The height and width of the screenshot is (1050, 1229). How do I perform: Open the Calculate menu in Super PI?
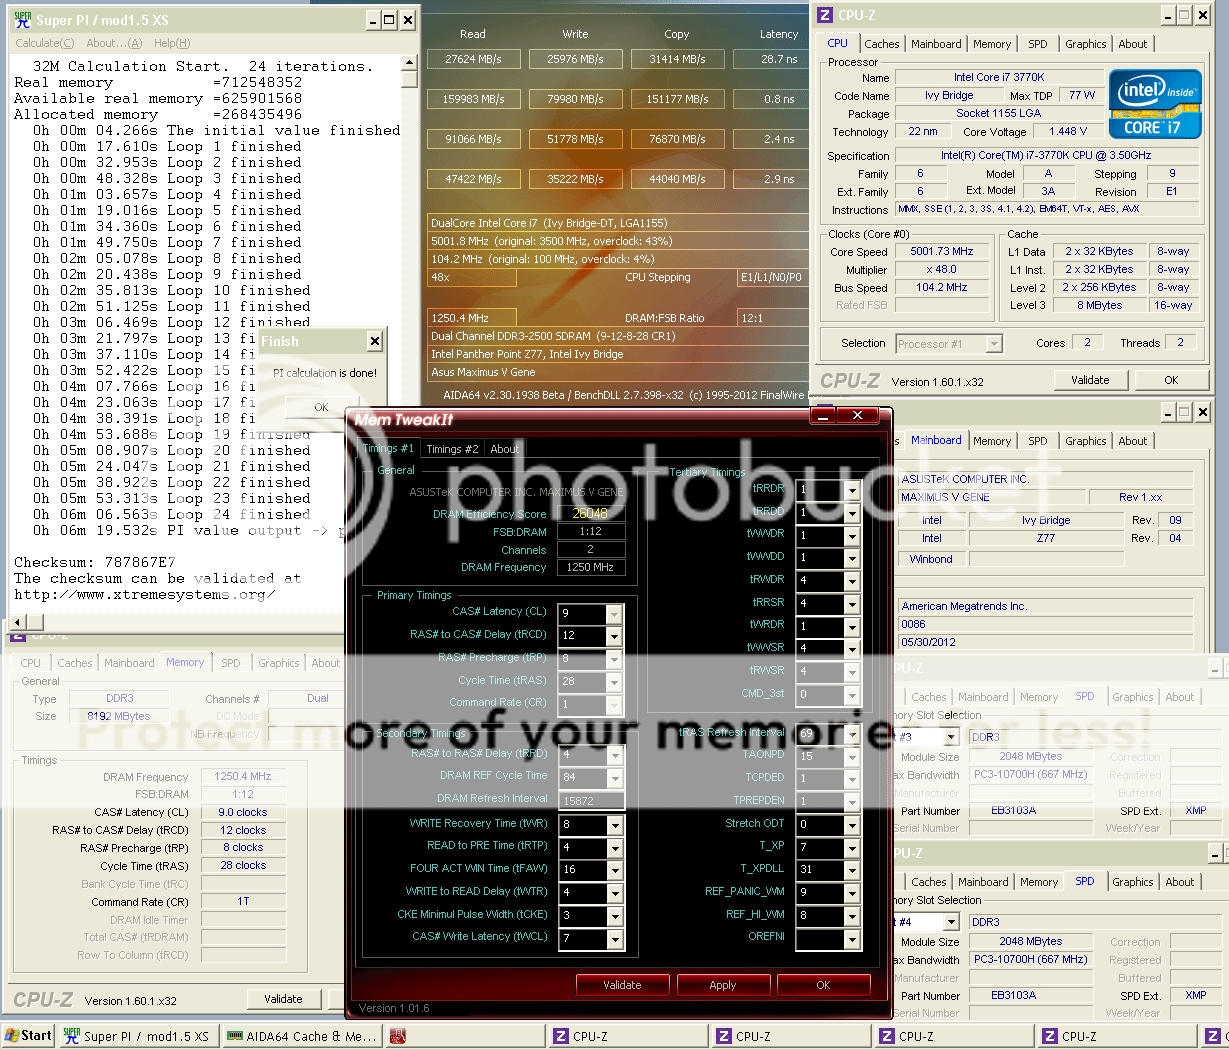[44, 43]
